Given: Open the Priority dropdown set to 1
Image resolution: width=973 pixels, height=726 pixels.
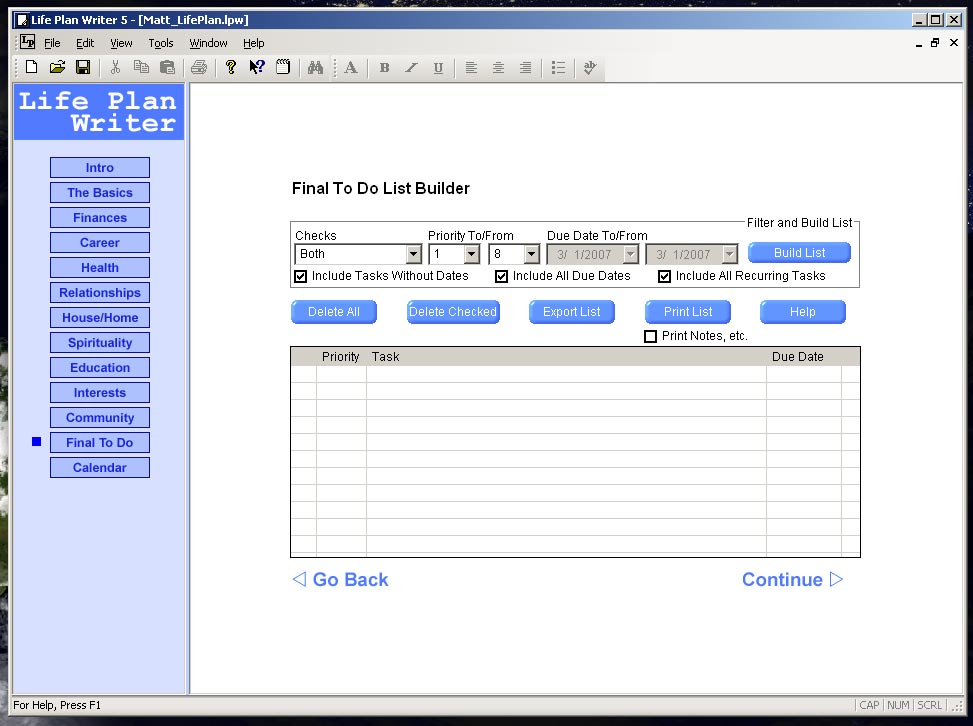Looking at the screenshot, I should coord(472,254).
